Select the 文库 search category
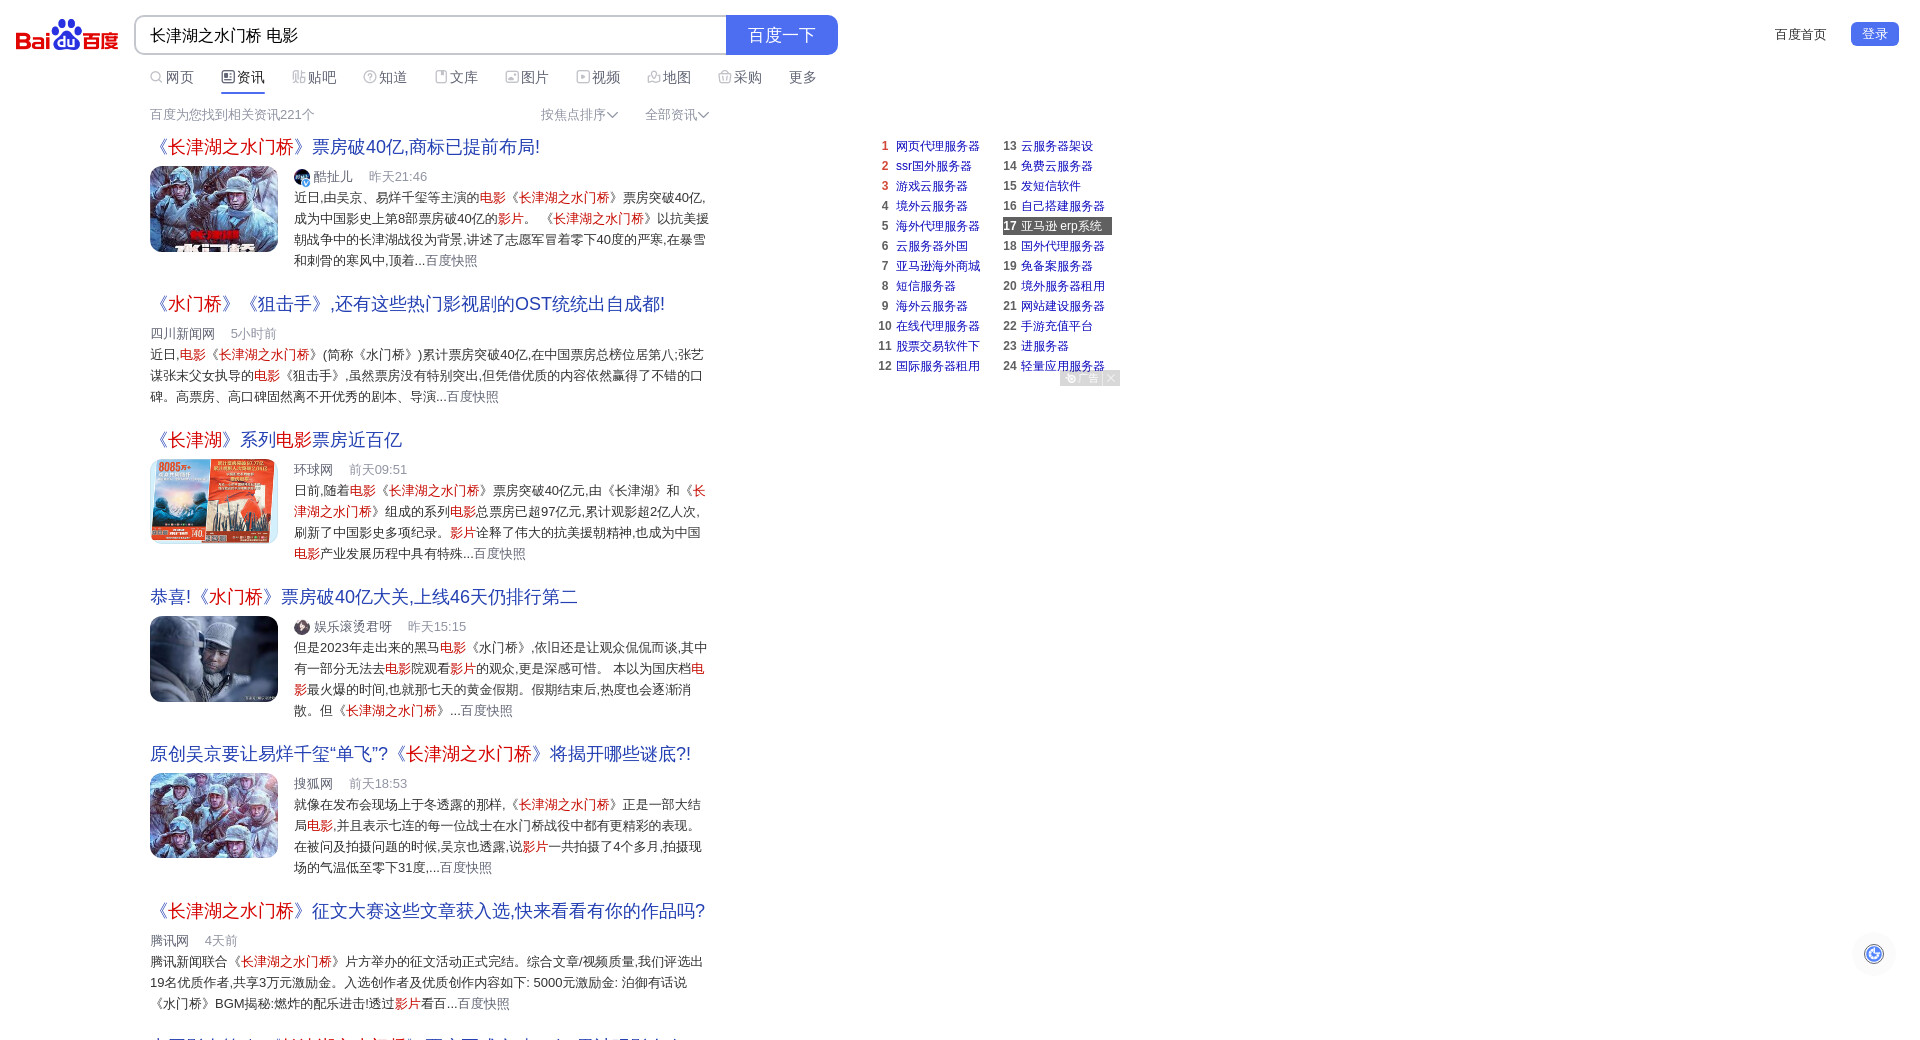 coord(456,78)
